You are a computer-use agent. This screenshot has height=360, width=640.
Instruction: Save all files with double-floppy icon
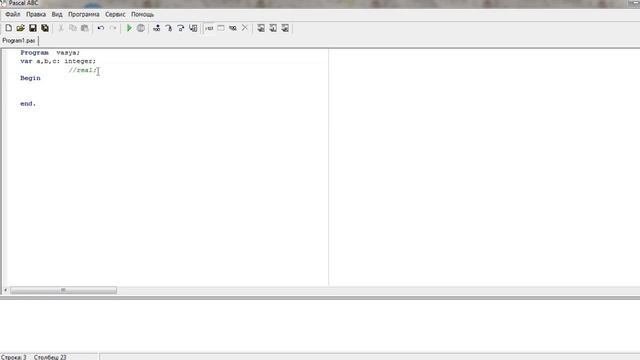point(45,28)
